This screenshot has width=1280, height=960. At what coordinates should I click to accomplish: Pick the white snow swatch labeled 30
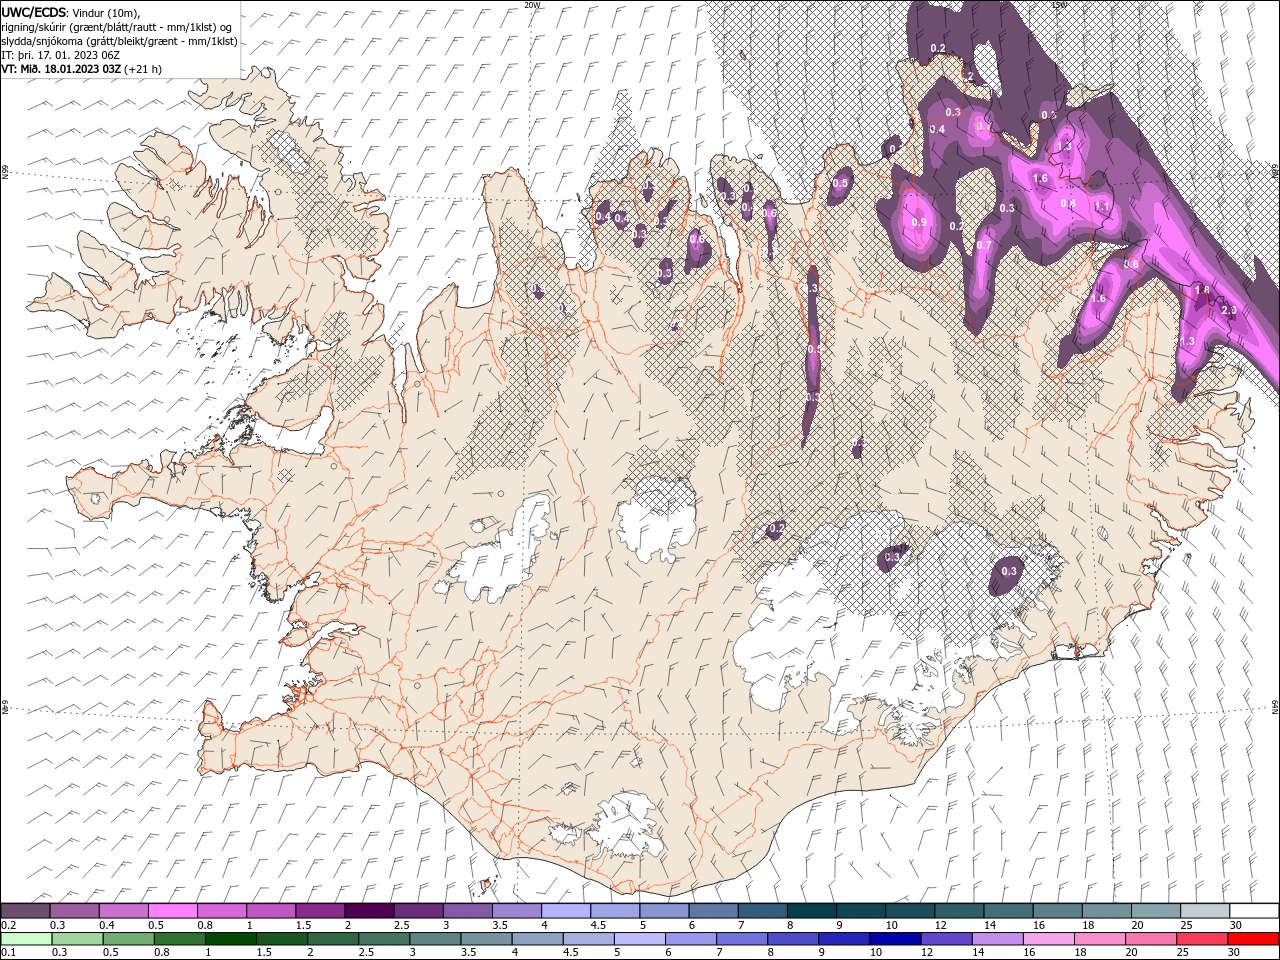pyautogui.click(x=1254, y=911)
